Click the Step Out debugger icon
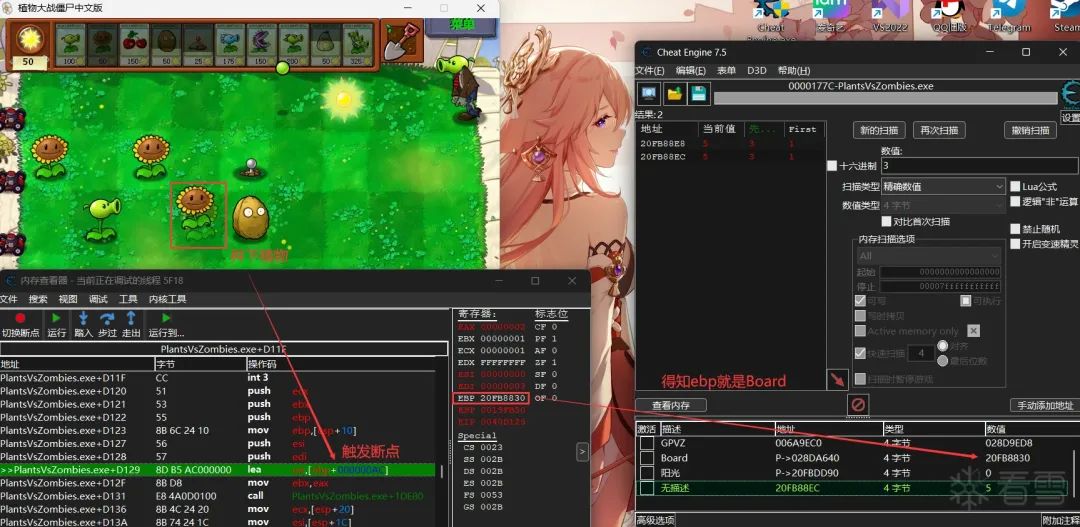1080x527 pixels. 131,318
